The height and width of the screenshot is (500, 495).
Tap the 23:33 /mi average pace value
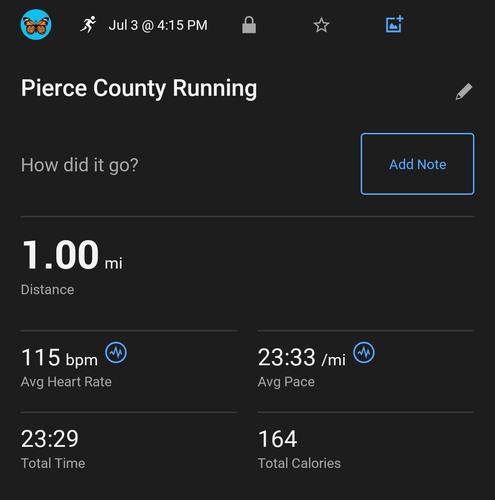pyautogui.click(x=302, y=358)
